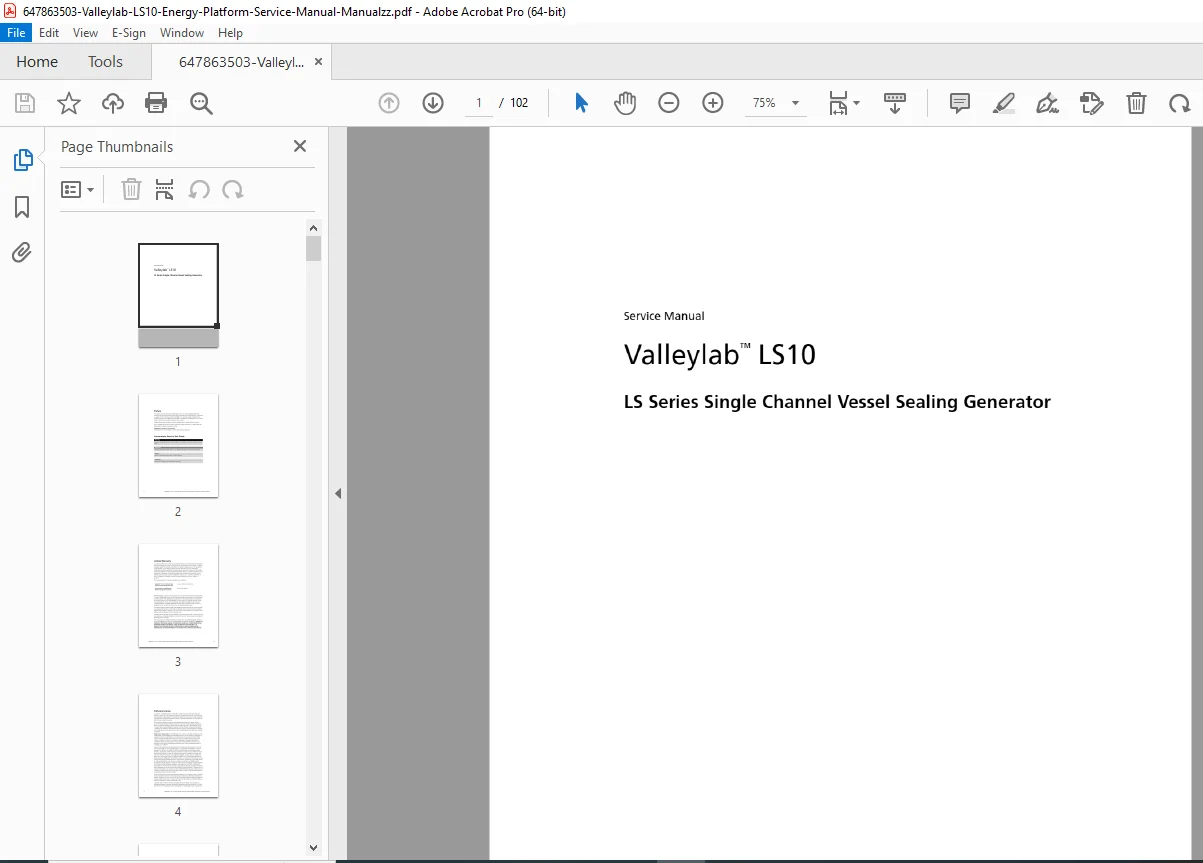Open the Window menu
1203x863 pixels.
coord(182,32)
